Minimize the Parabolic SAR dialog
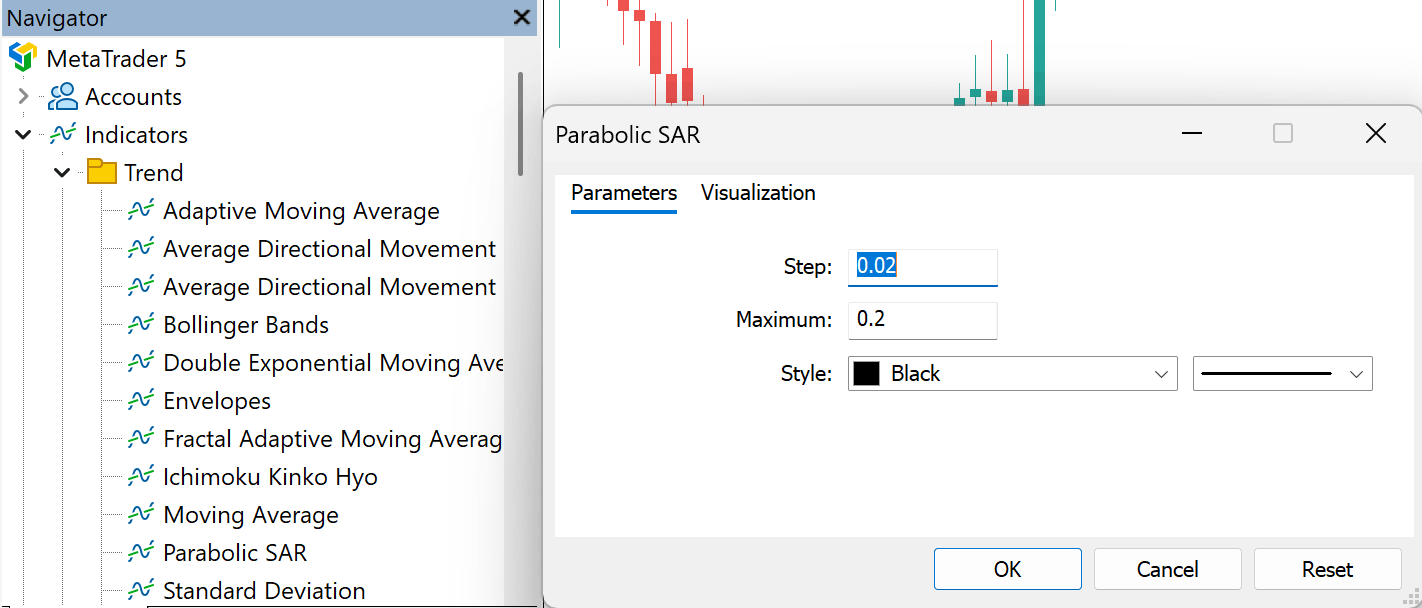This screenshot has height=608, width=1422. (x=1190, y=133)
